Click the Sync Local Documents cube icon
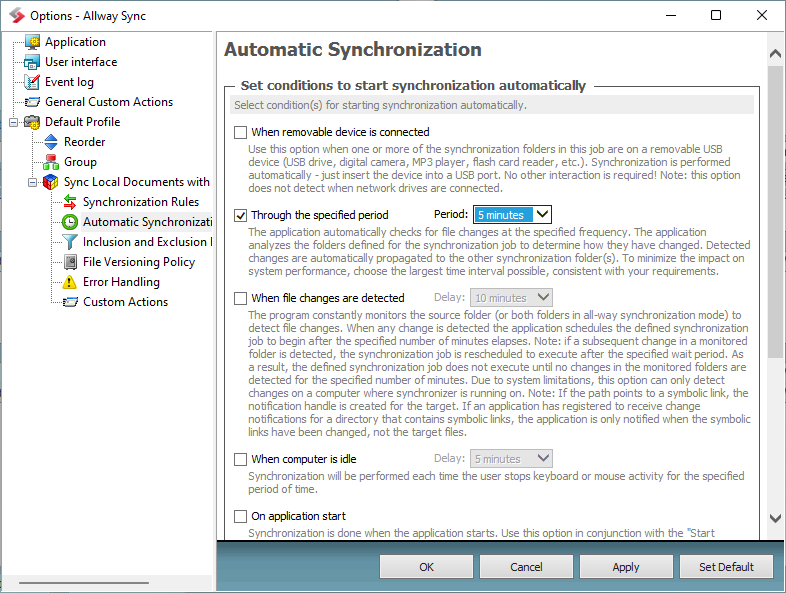Viewport: 786px width, 593px height. tap(51, 182)
